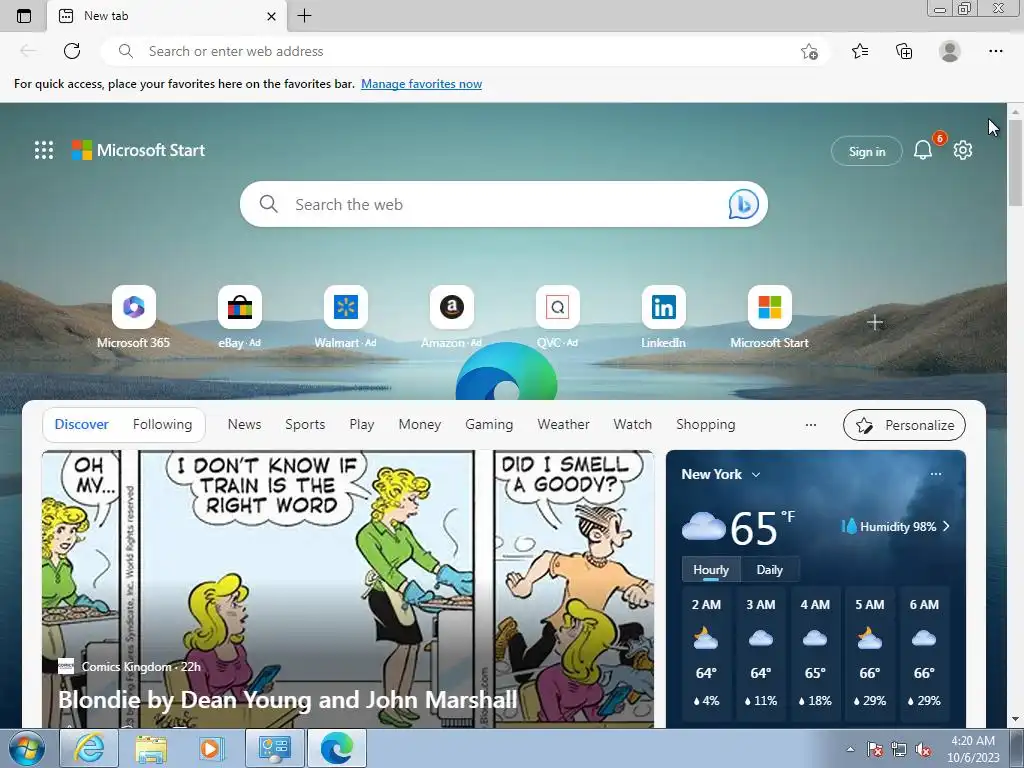Open Windows Media Player from taskbar
The image size is (1024, 768).
pyautogui.click(x=211, y=748)
